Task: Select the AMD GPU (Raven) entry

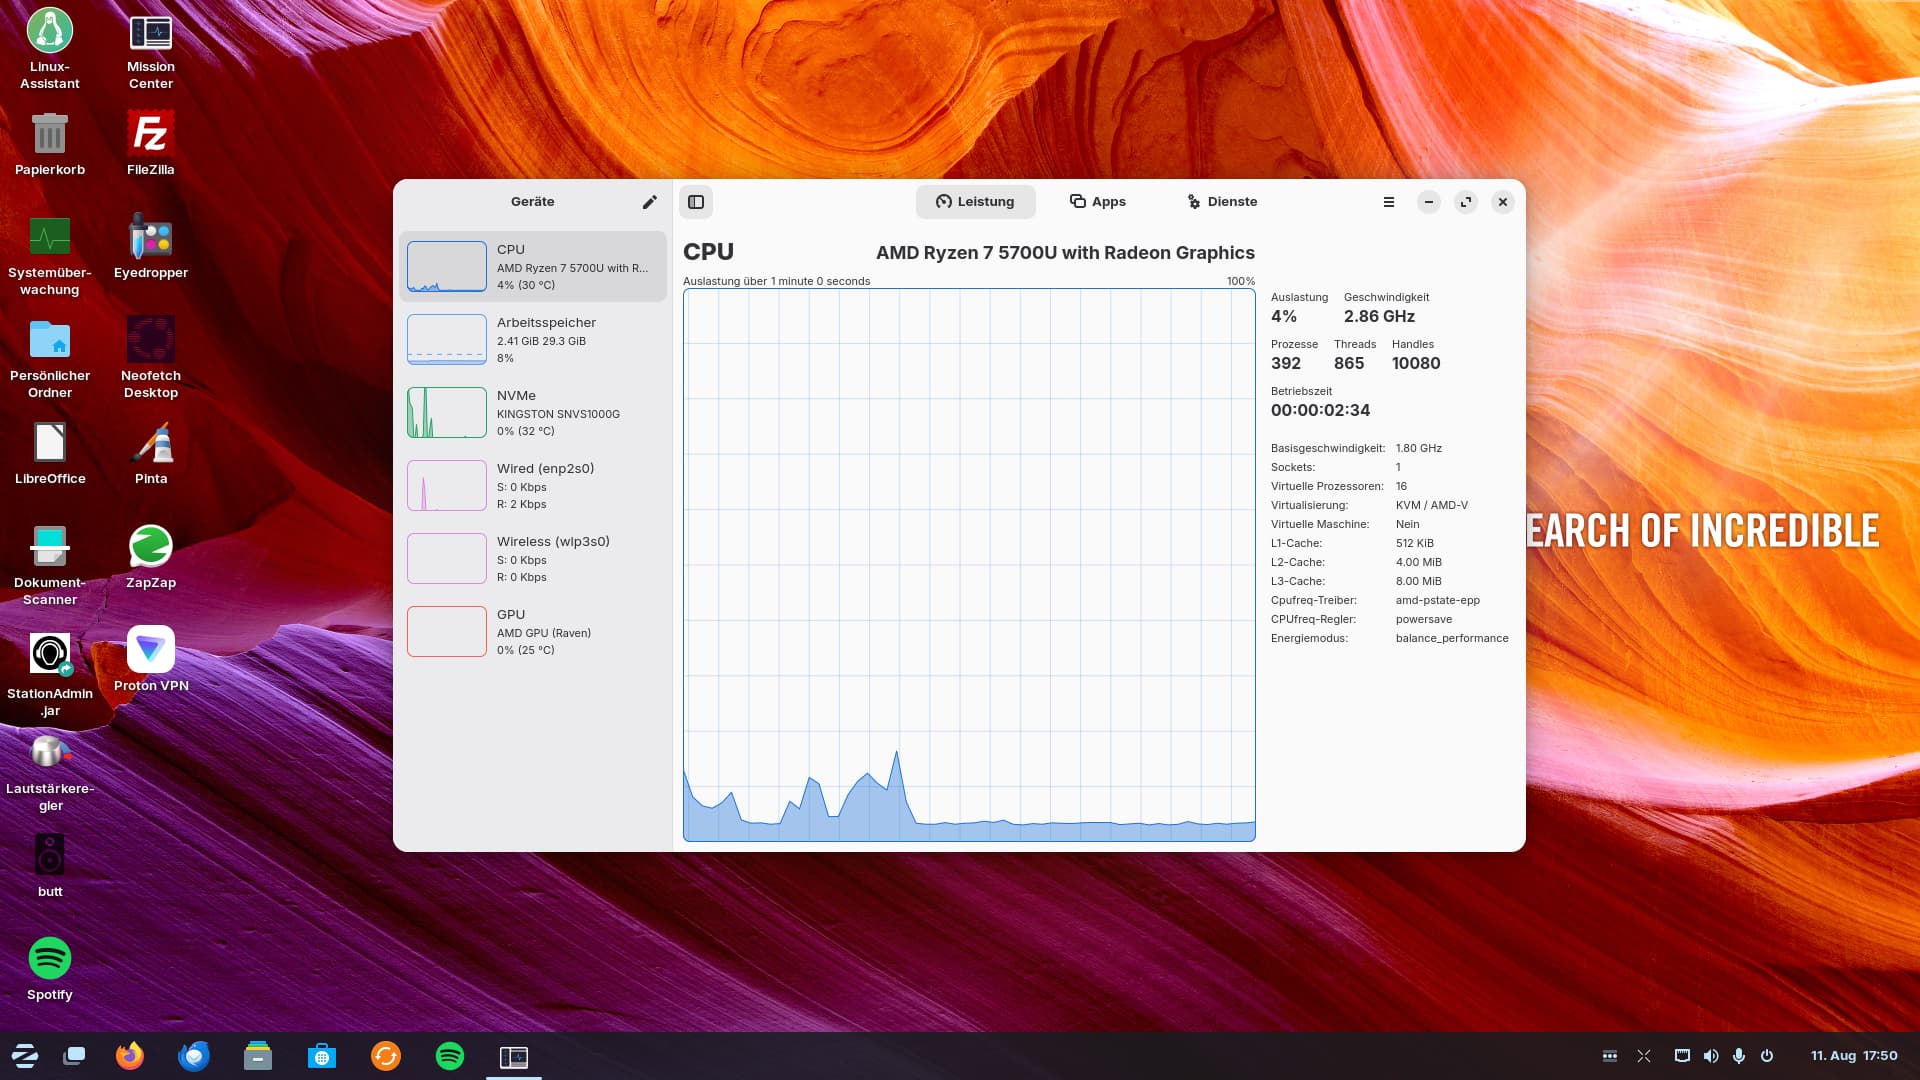Action: pos(532,632)
